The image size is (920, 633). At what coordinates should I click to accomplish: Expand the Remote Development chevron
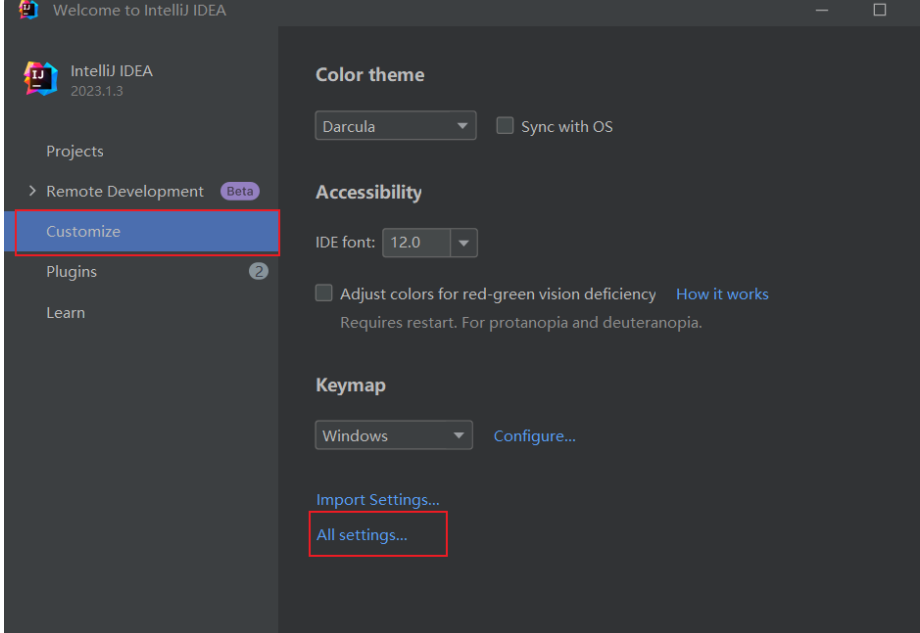tap(32, 191)
